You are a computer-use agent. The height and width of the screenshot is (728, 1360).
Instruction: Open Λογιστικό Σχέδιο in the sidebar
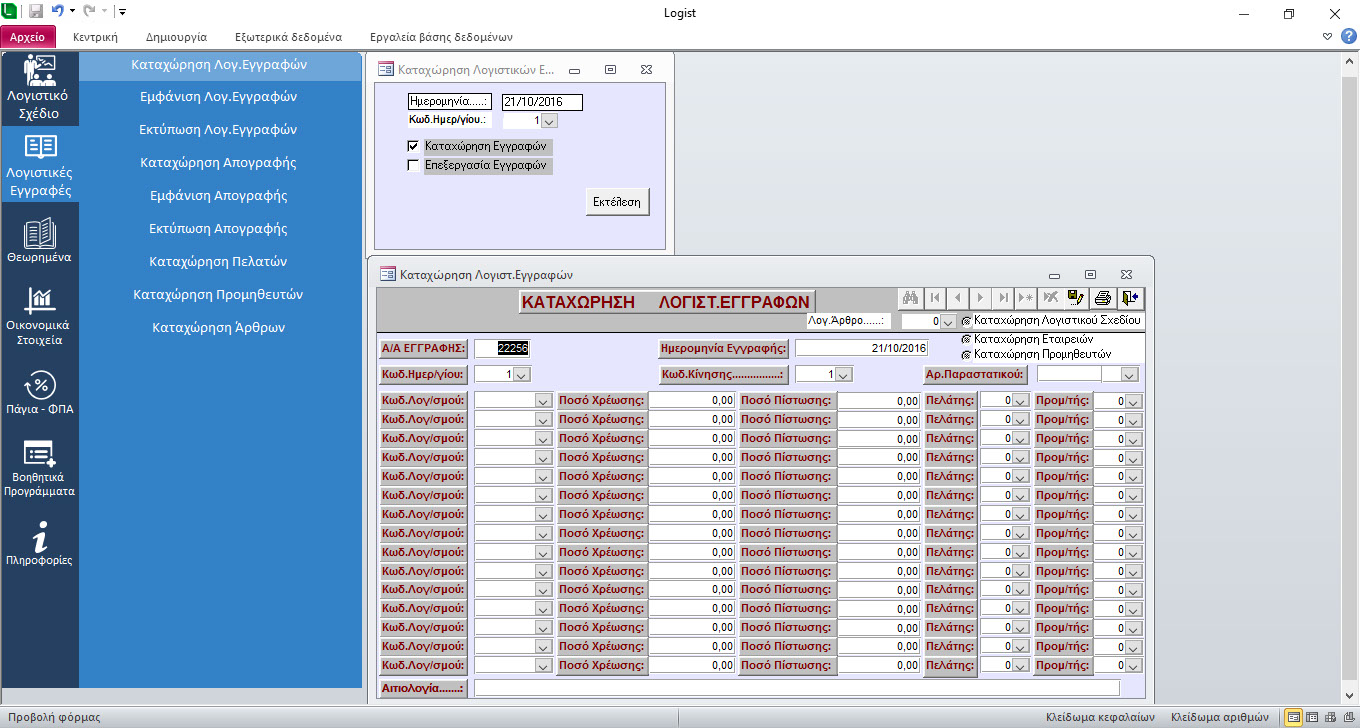click(40, 88)
